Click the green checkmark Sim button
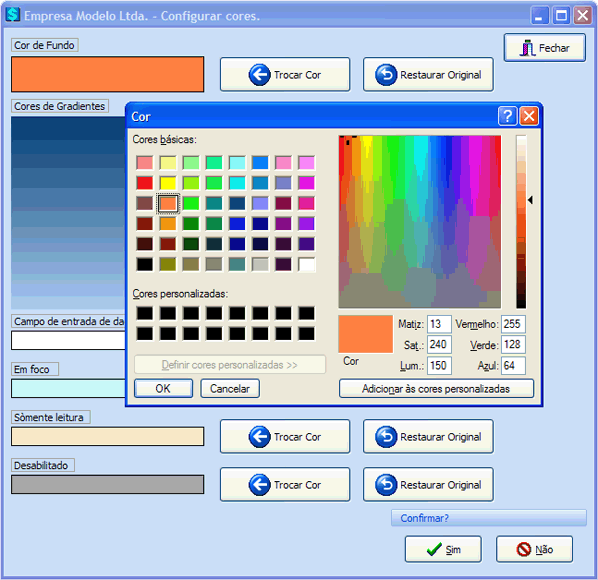 click(443, 549)
